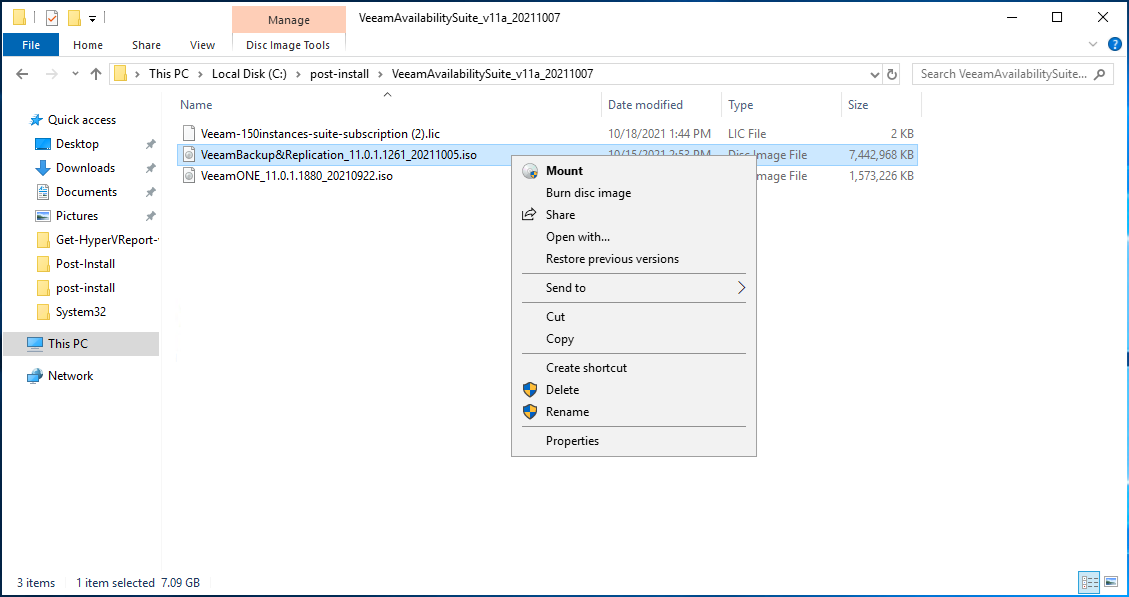Click the shield icon beside Rename

(530, 412)
